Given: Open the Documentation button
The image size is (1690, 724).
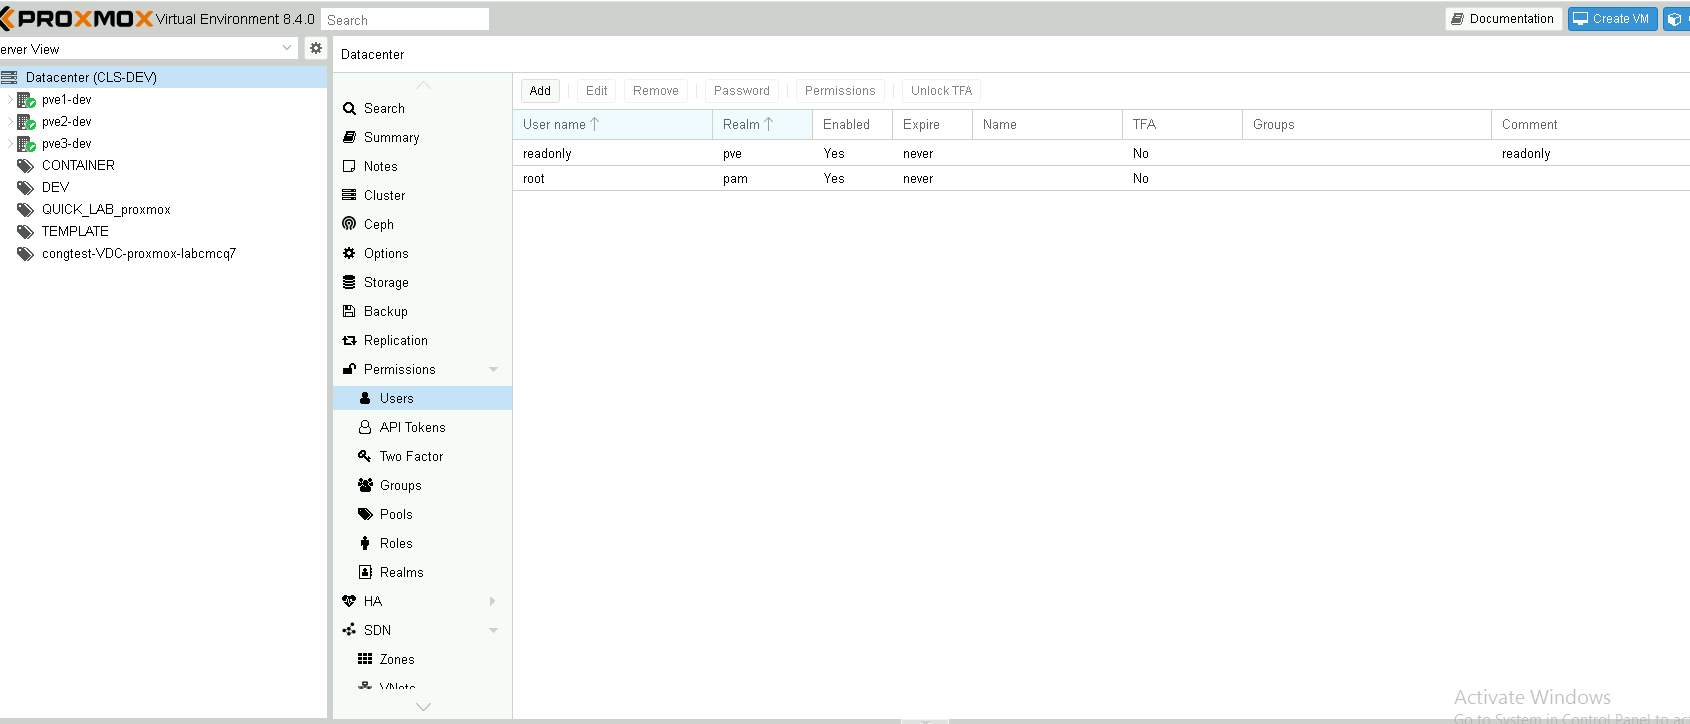Looking at the screenshot, I should click(x=1503, y=19).
